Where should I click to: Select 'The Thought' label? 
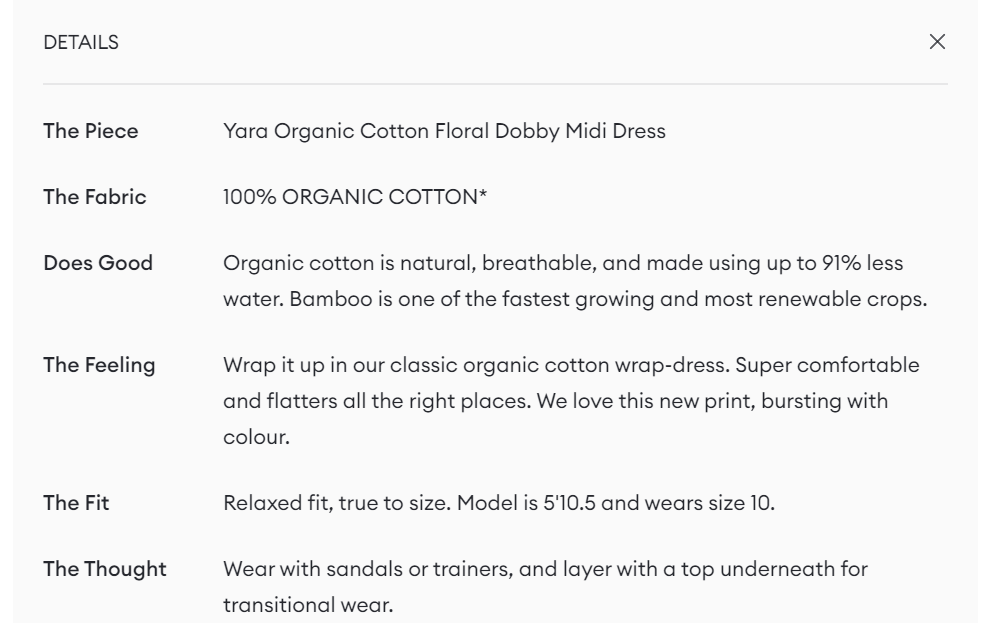tap(105, 569)
